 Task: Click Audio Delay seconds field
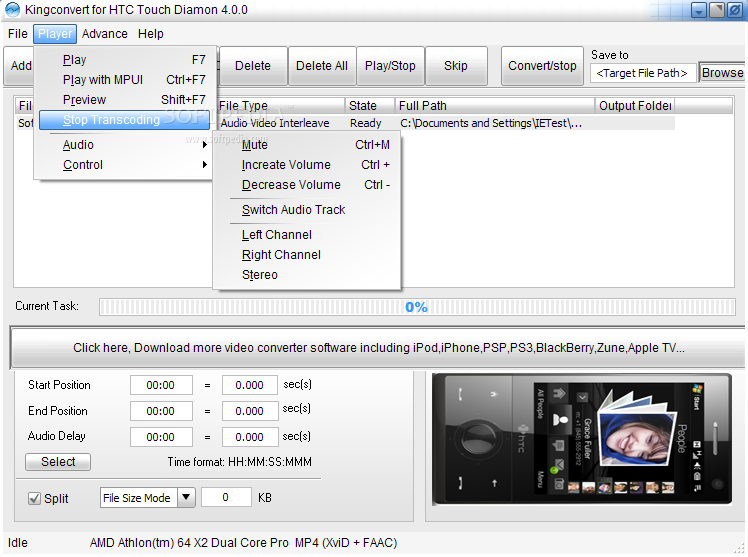249,437
